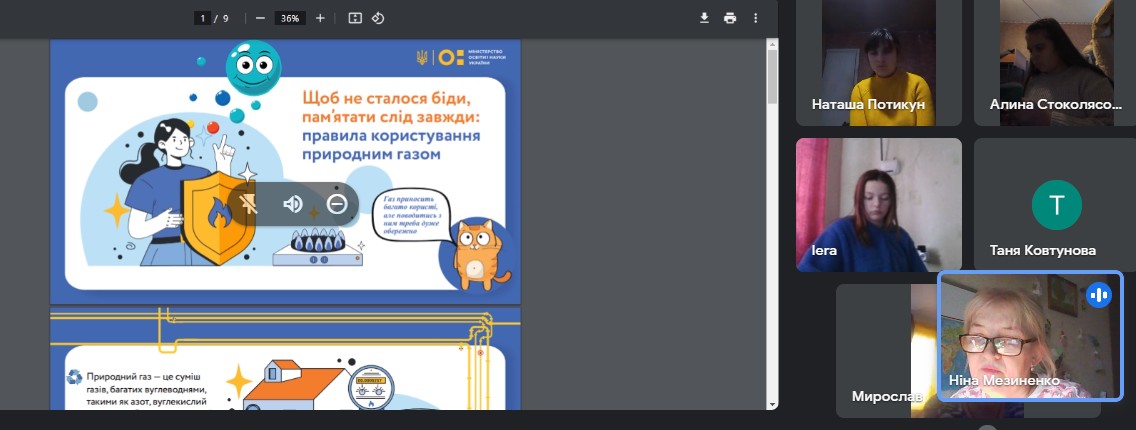Rotate the document counterclockwise
Screen dimensions: 1136x430
pyautogui.click(x=377, y=18)
